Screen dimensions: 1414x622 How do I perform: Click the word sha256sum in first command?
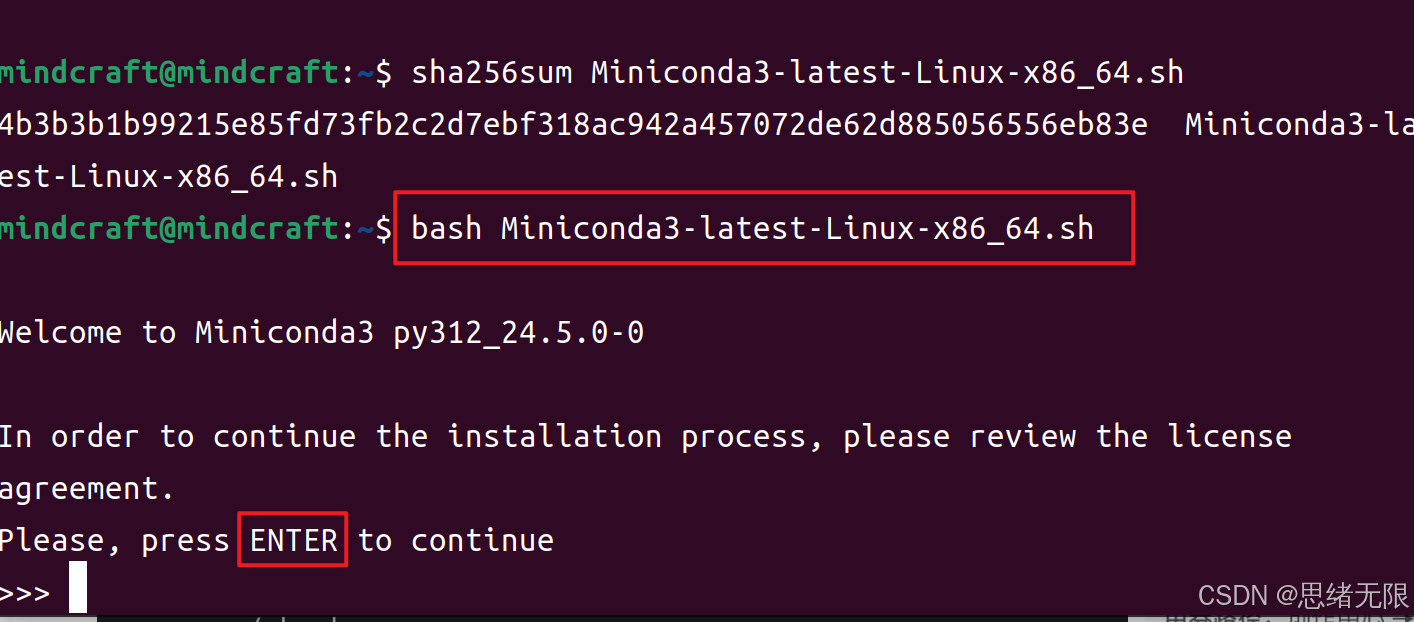(491, 73)
